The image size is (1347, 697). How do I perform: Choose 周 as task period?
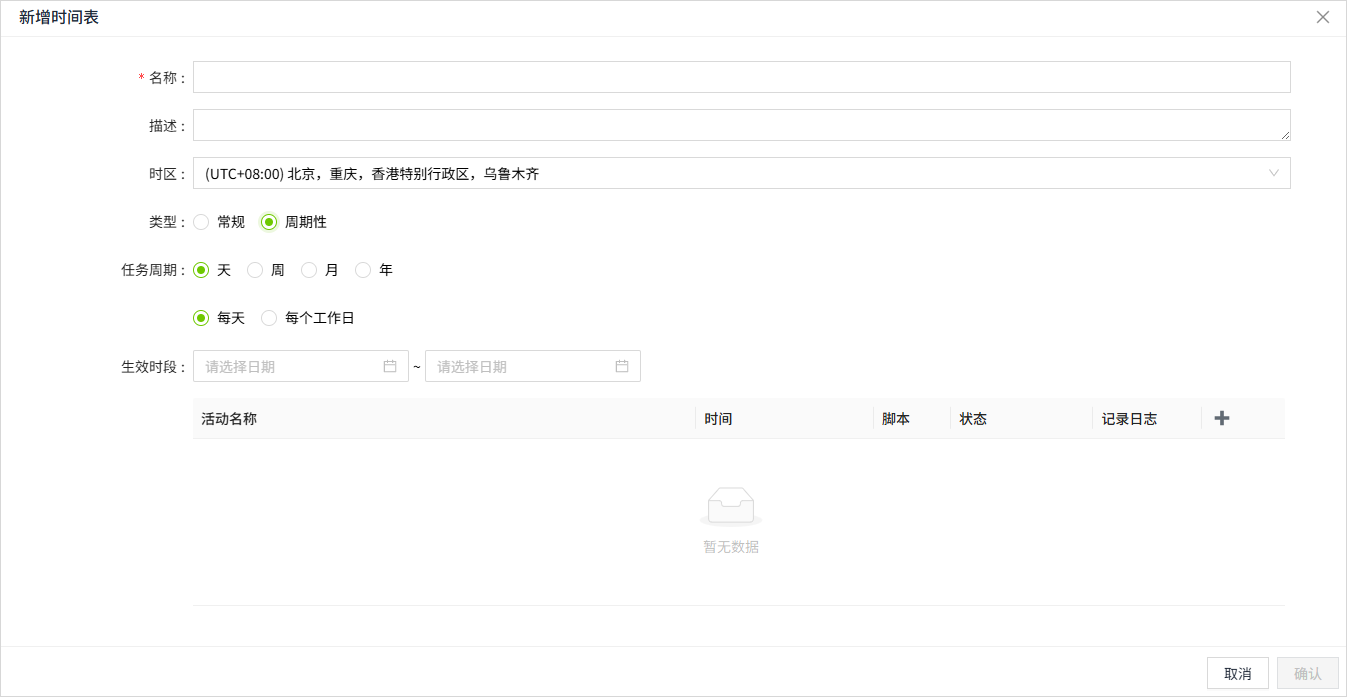255,270
